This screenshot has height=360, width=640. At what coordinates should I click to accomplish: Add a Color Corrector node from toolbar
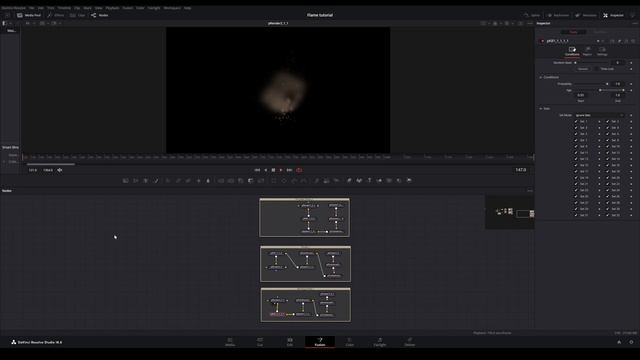[168, 180]
